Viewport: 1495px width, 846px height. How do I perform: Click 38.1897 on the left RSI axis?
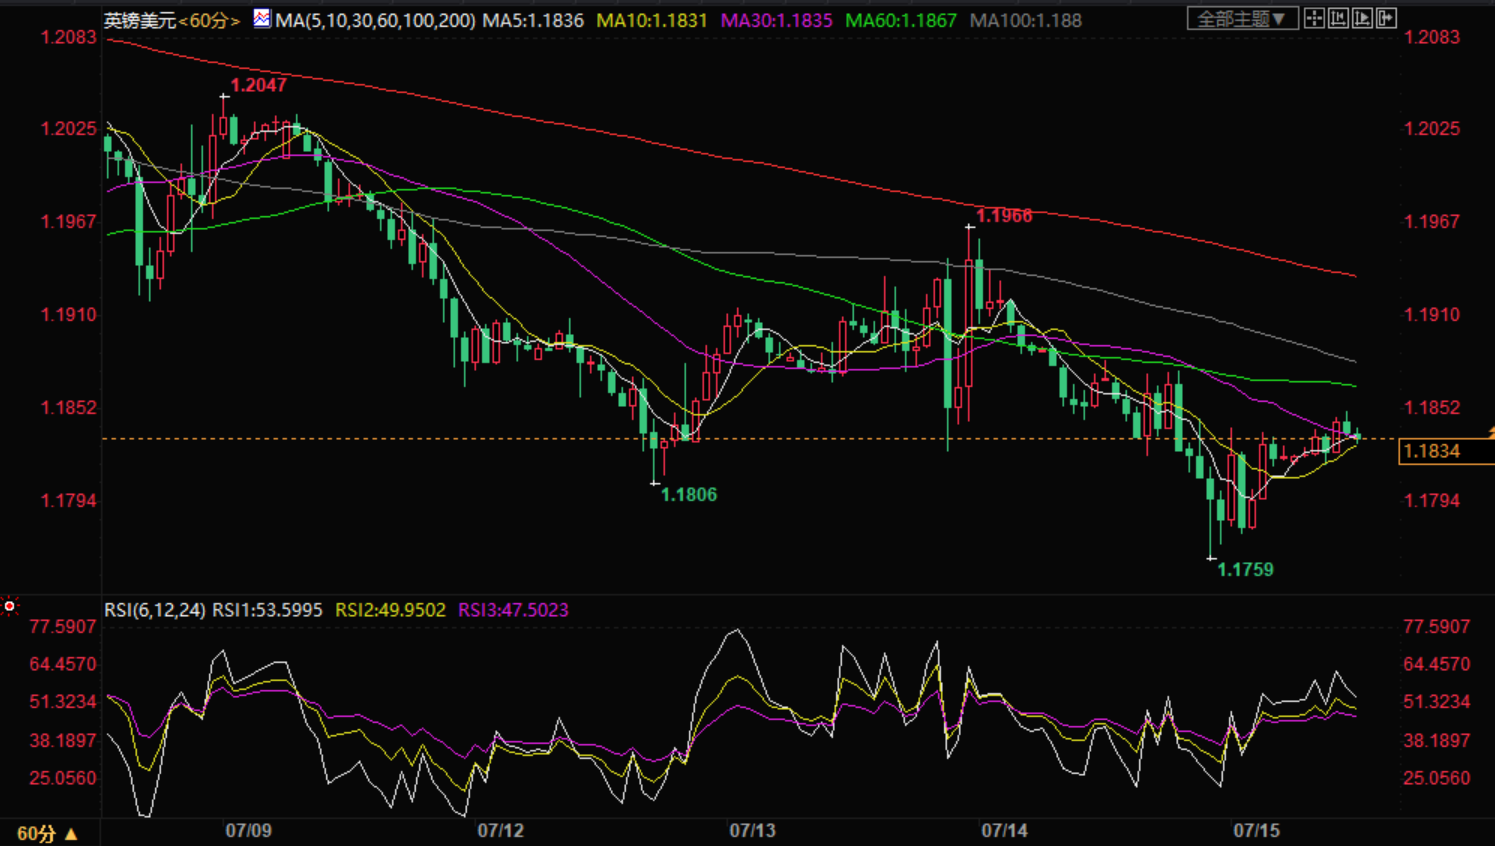tap(63, 740)
